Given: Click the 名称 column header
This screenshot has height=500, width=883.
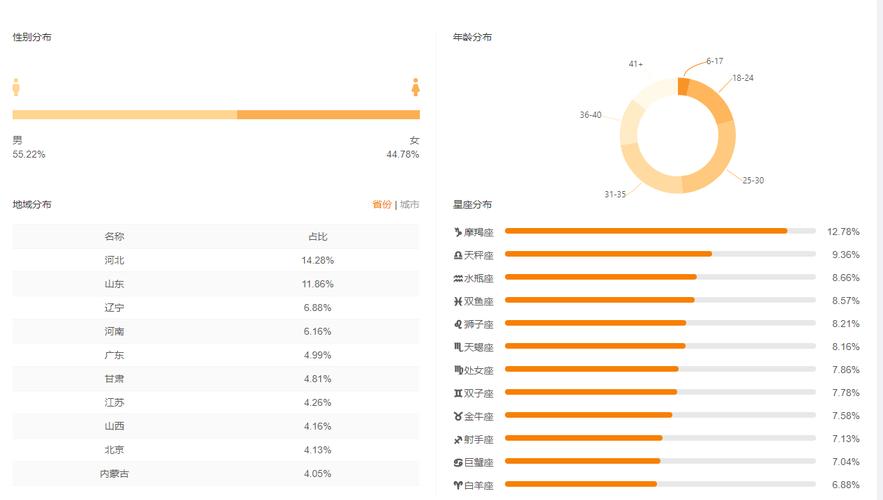Looking at the screenshot, I should (114, 237).
